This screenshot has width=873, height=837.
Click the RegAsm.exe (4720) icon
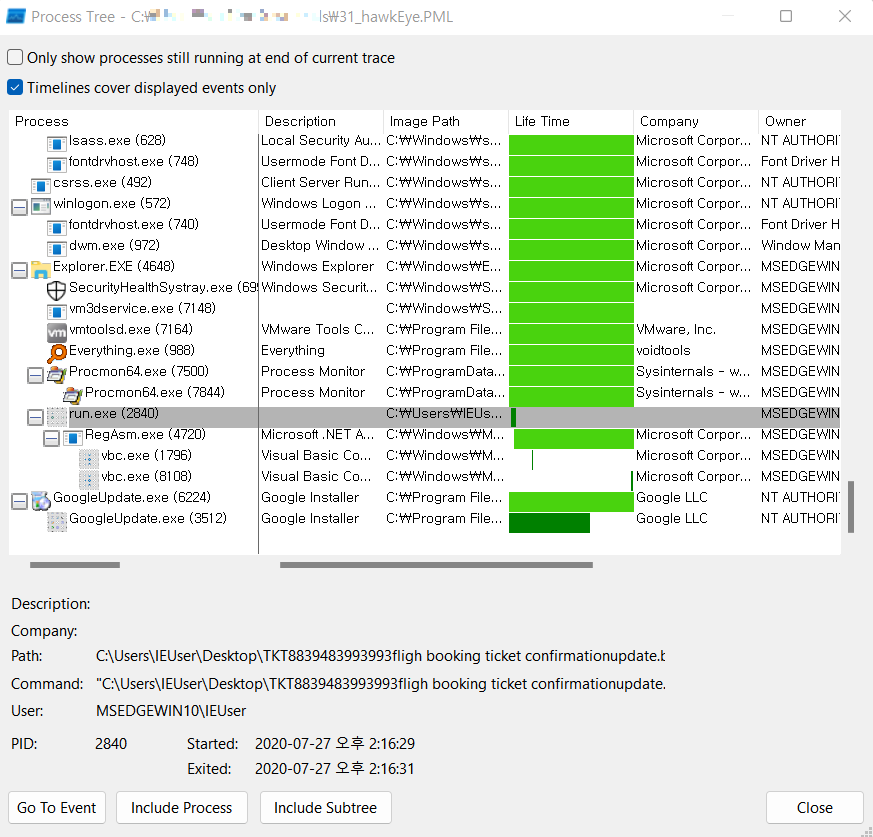pos(72,438)
